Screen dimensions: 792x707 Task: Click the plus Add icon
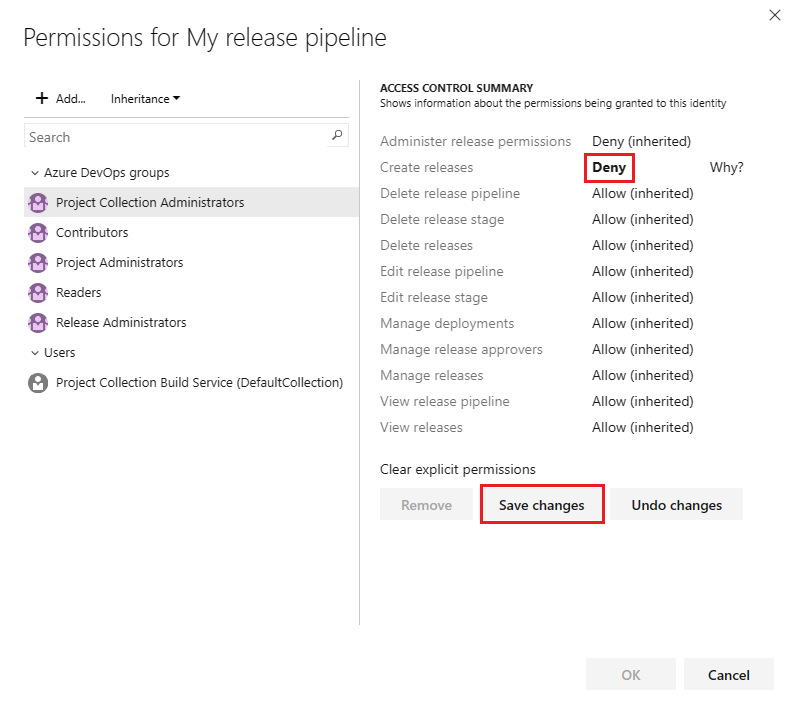pyautogui.click(x=42, y=98)
